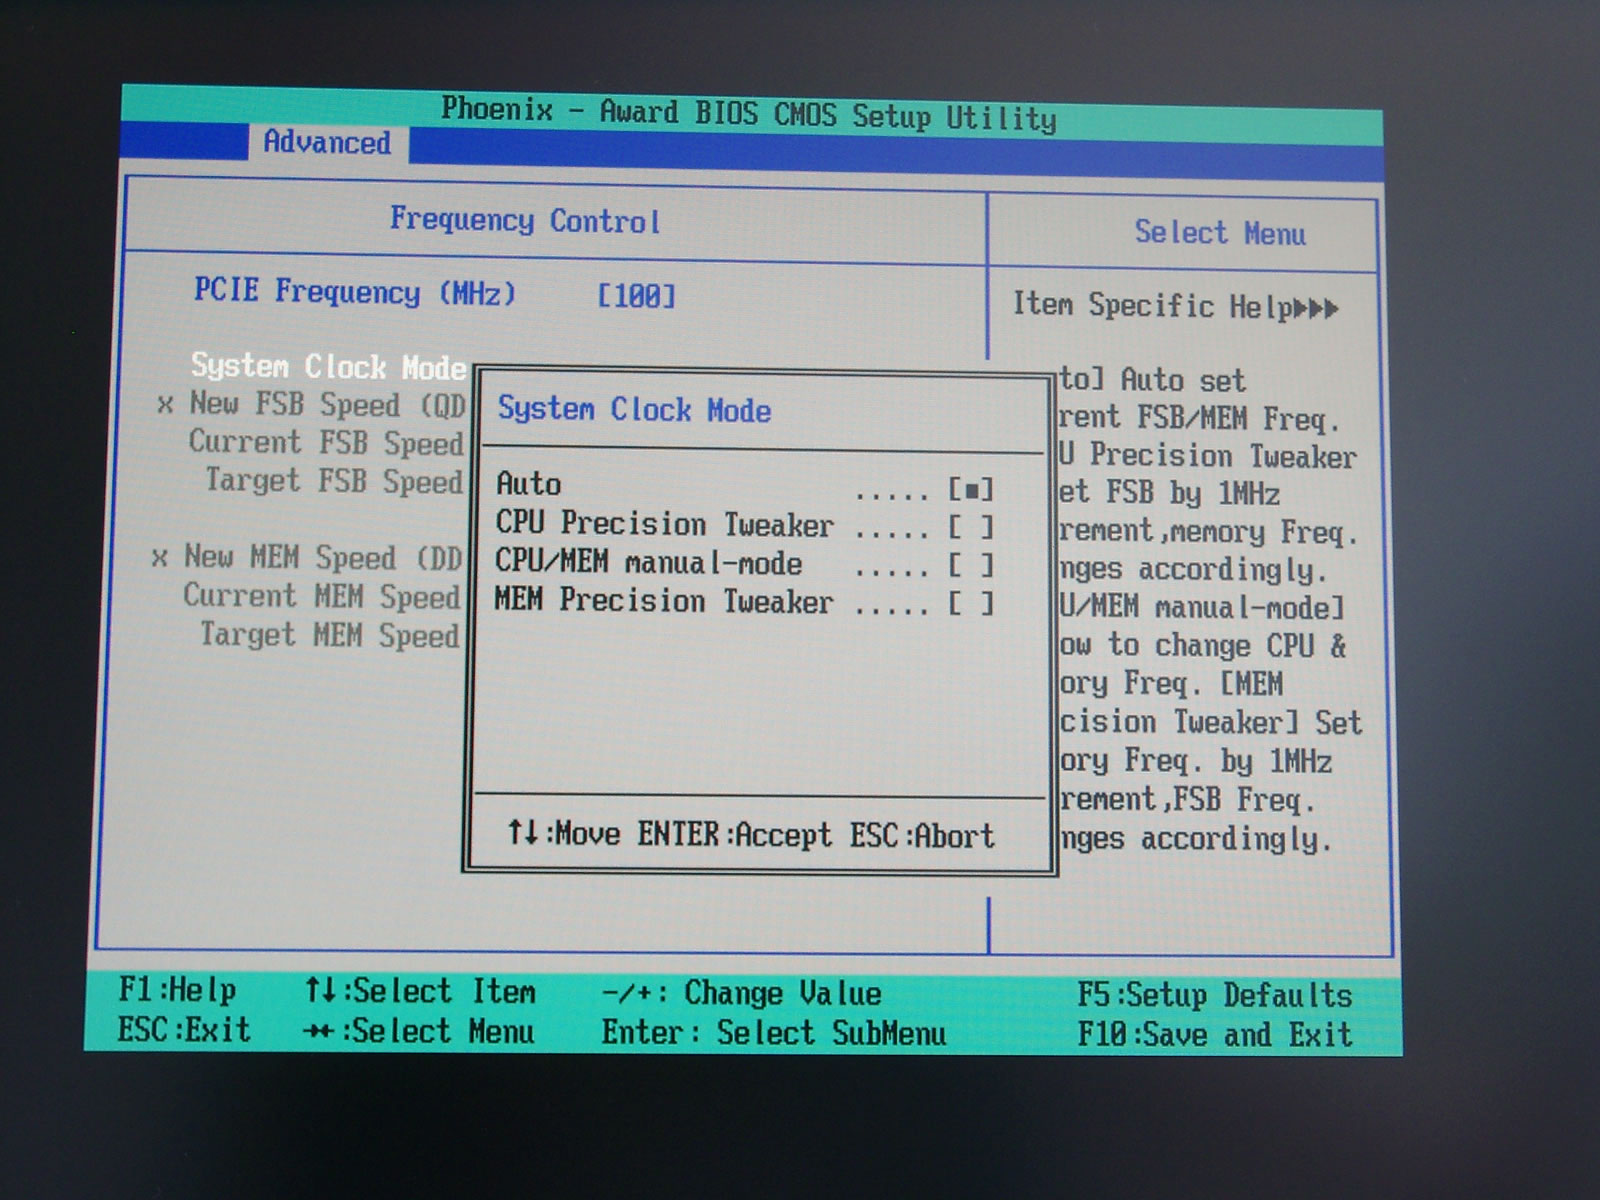
Task: Click the Move arrows hint in popup
Action: pos(564,833)
